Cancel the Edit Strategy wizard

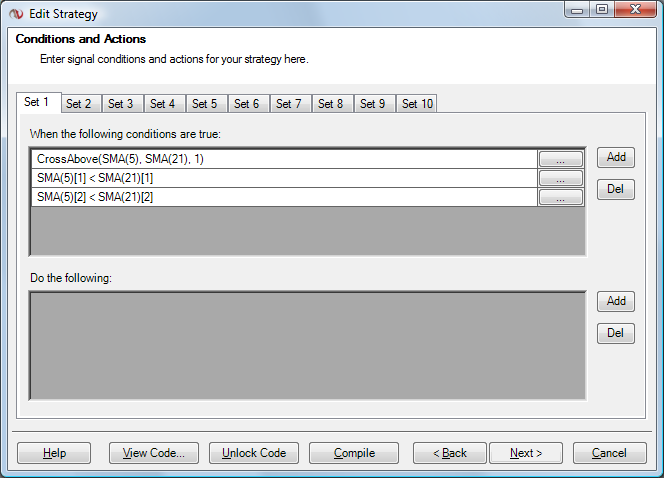coord(609,453)
